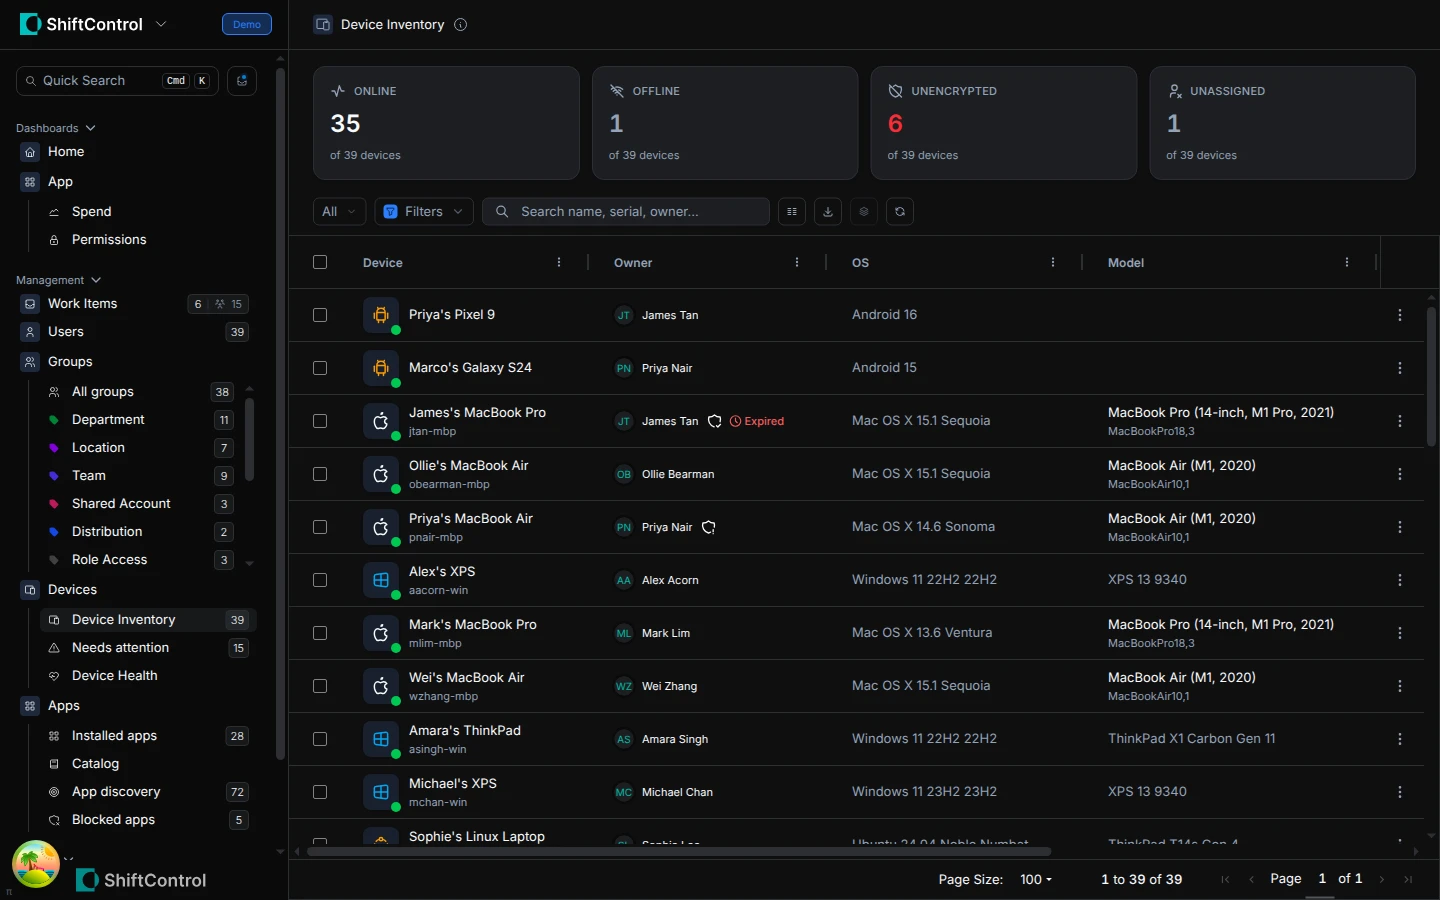The image size is (1440, 900).
Task: Click the Windows icon for Amara's ThinkPad
Action: click(x=381, y=739)
